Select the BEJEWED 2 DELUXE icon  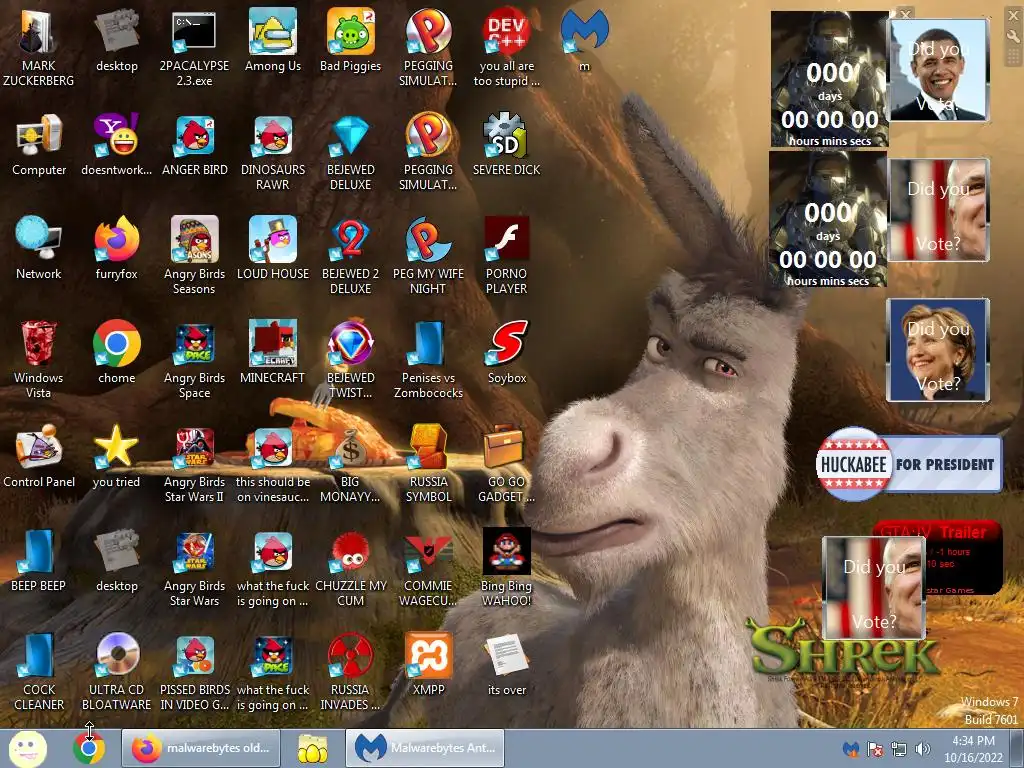coord(350,255)
